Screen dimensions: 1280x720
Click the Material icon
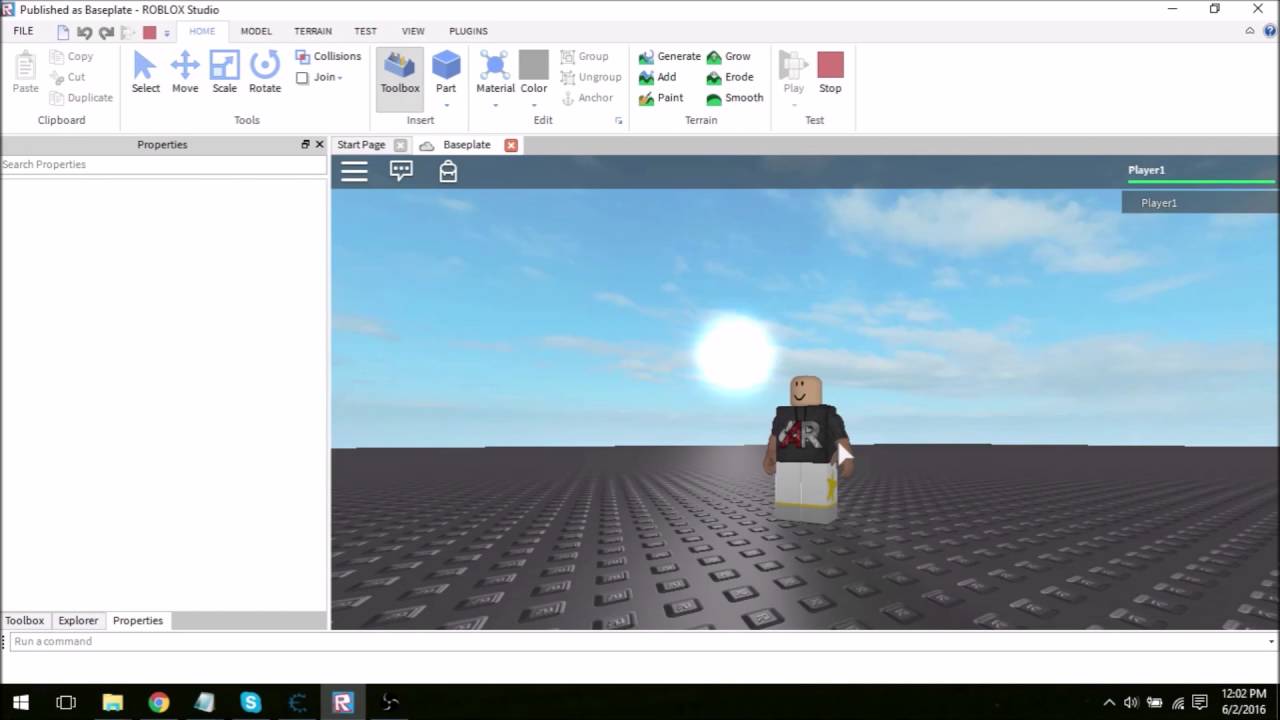(495, 66)
